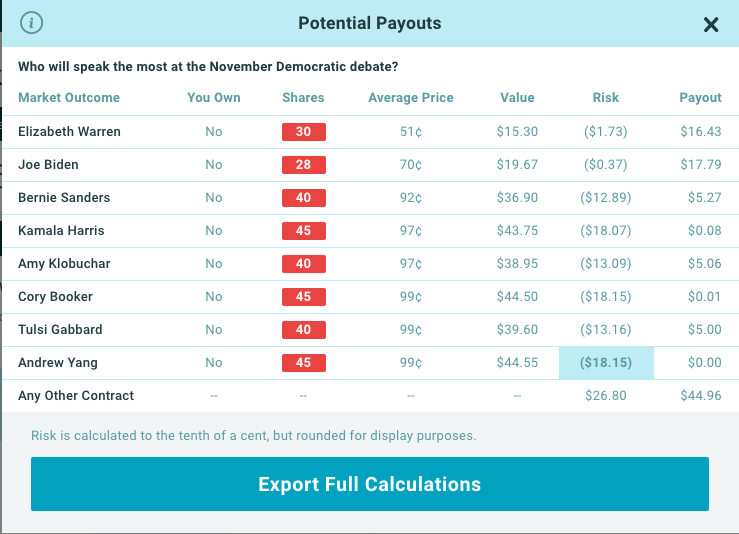The image size is (739, 534).
Task: Click Kamala Harris' red 45 shares badge
Action: (x=304, y=230)
